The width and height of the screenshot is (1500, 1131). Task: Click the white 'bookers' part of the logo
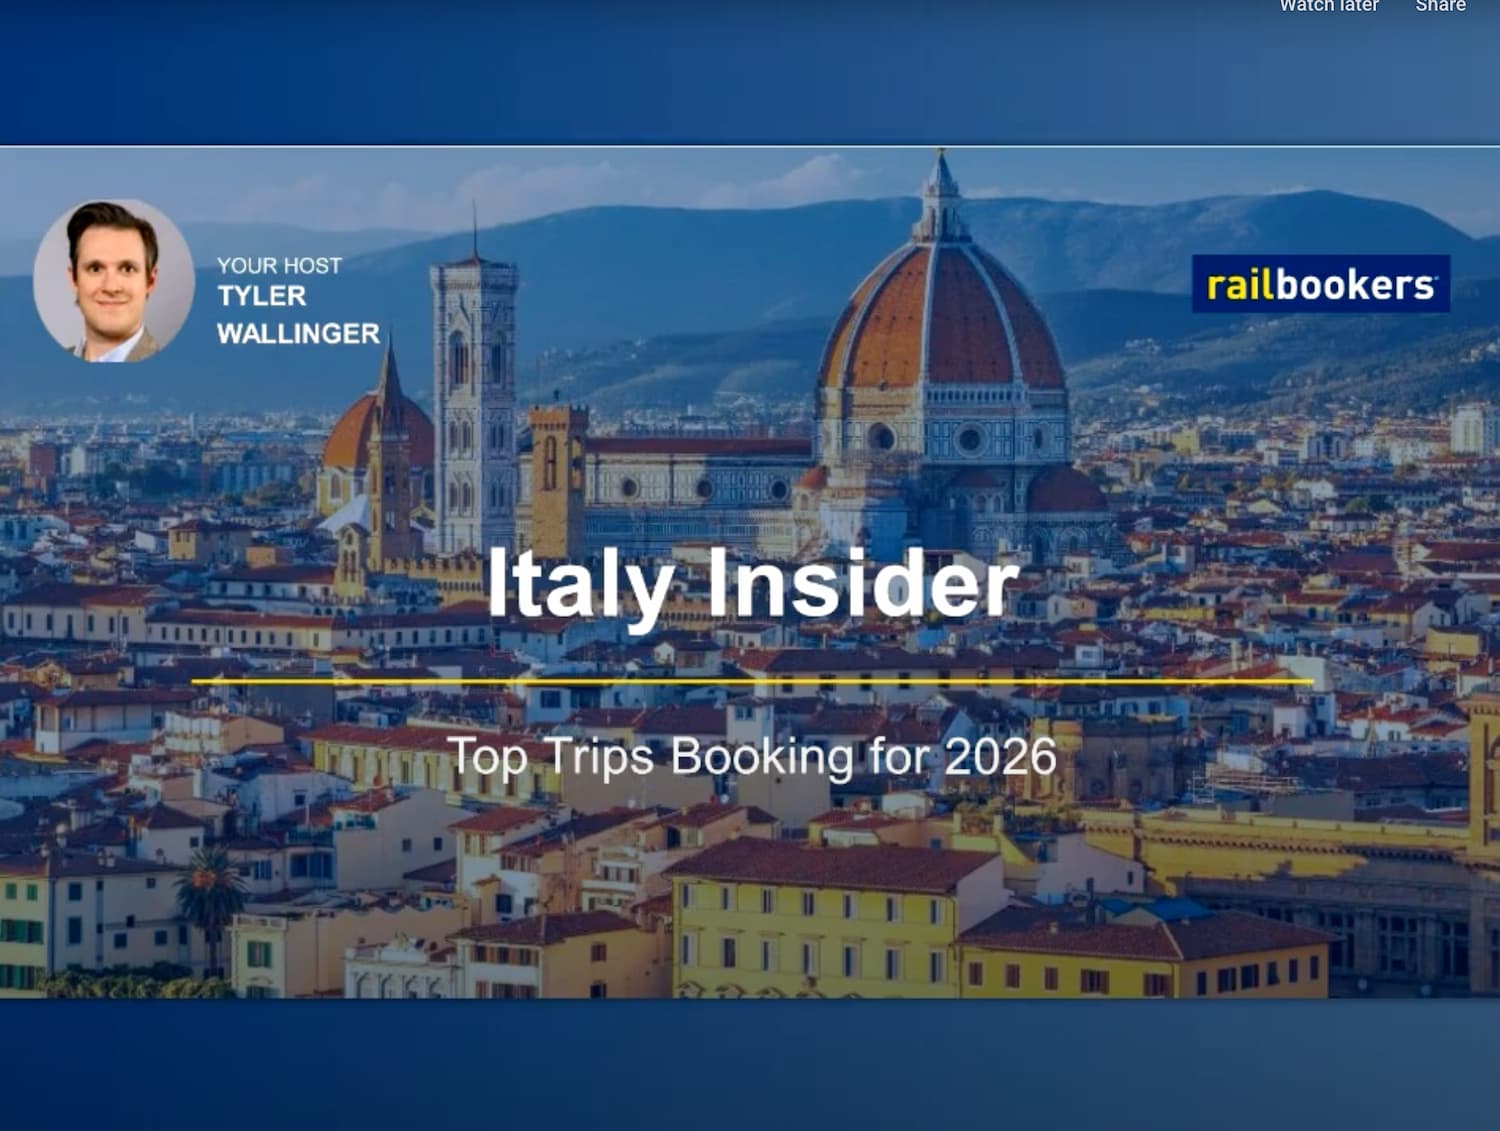tap(1355, 285)
